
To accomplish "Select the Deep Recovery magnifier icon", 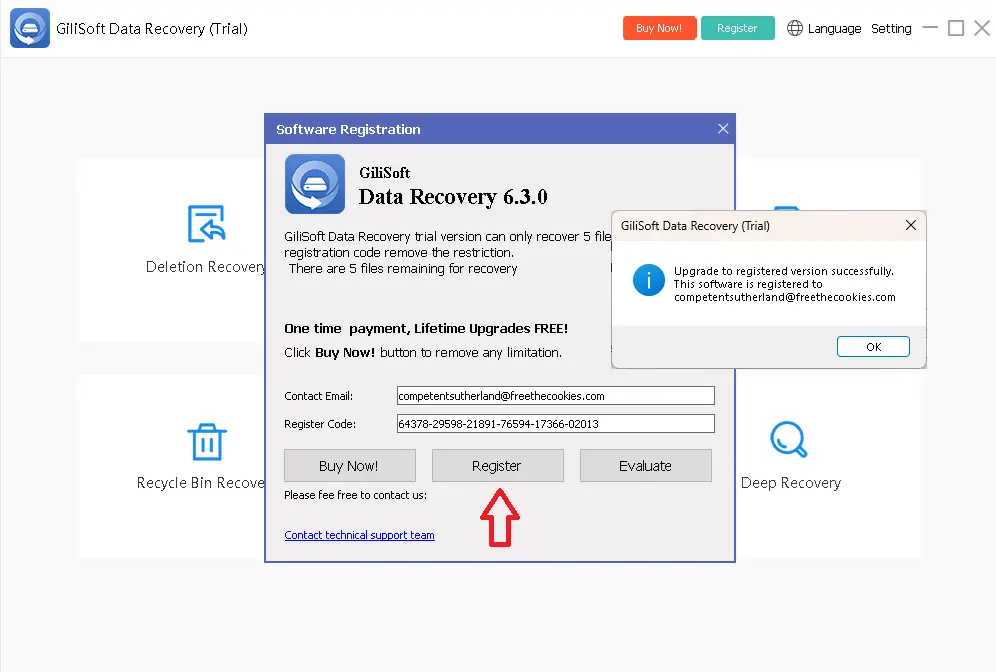I will pos(788,439).
